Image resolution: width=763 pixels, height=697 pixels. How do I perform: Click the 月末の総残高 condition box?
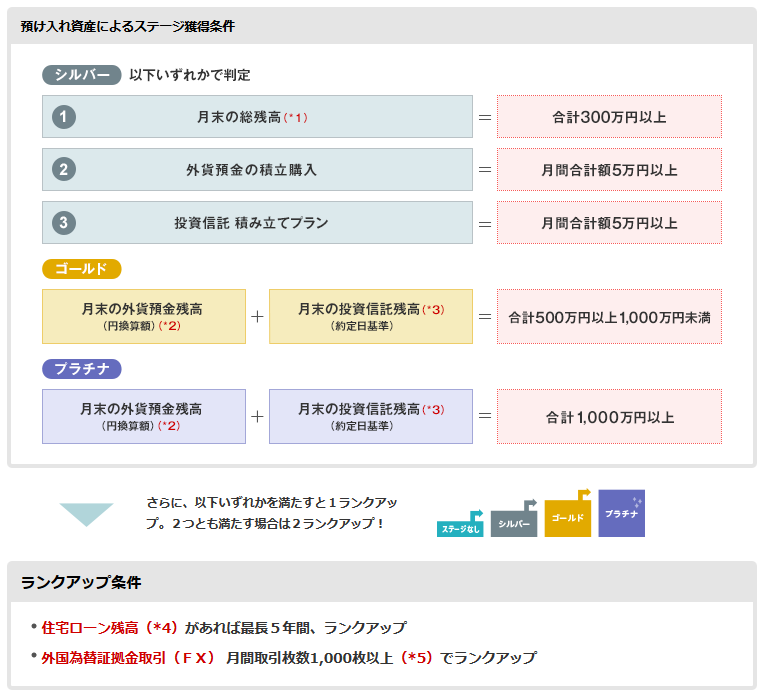[257, 117]
